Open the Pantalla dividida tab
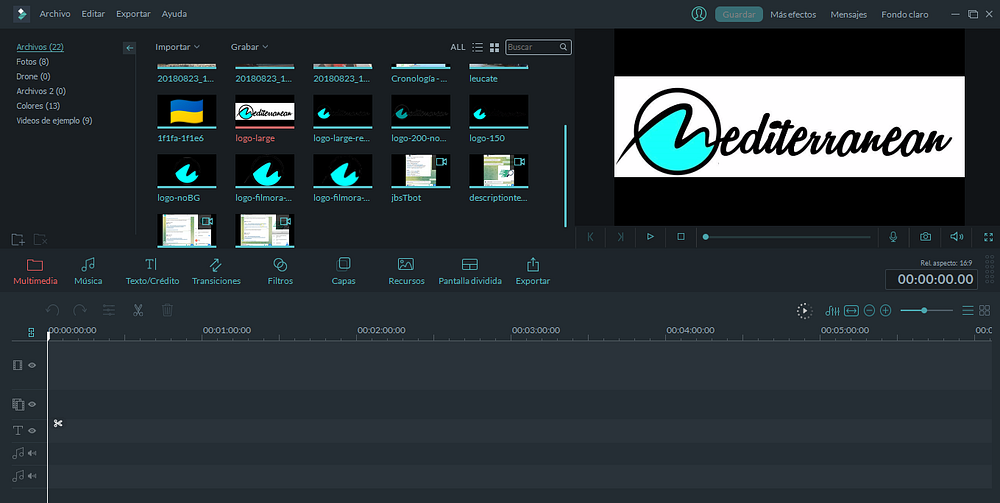Screen dimensions: 1000x503 (x=470, y=272)
